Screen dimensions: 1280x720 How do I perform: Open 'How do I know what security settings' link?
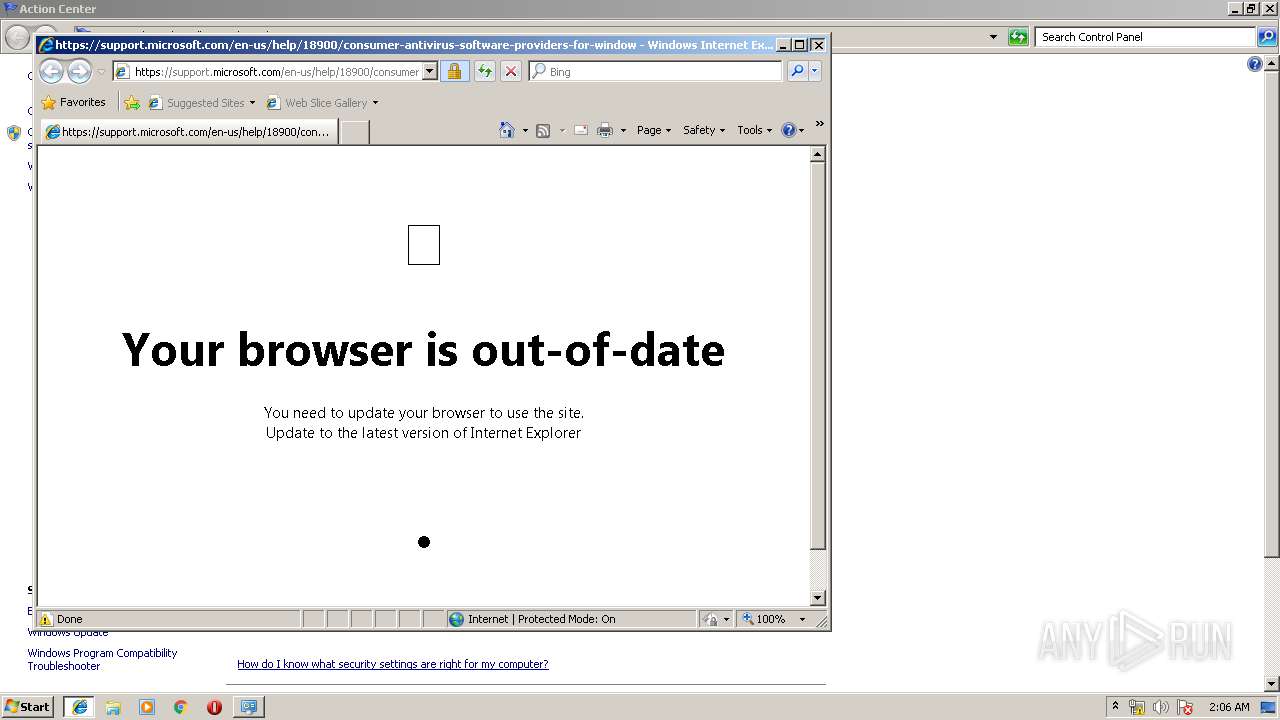392,664
